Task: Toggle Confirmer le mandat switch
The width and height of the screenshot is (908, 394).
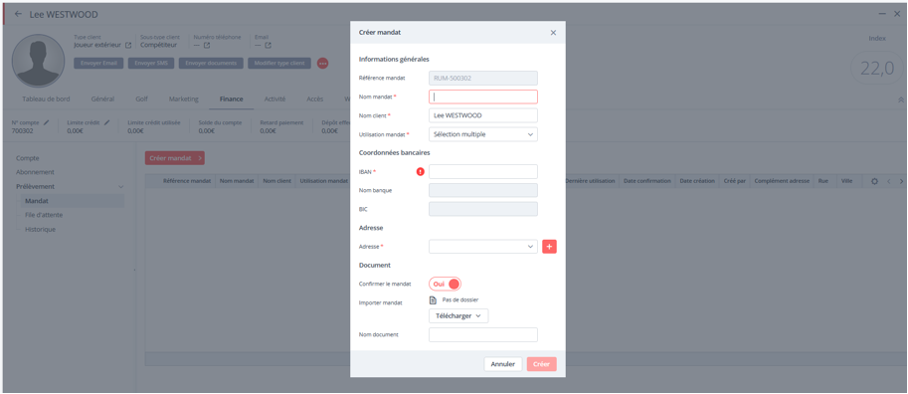Action: point(445,284)
